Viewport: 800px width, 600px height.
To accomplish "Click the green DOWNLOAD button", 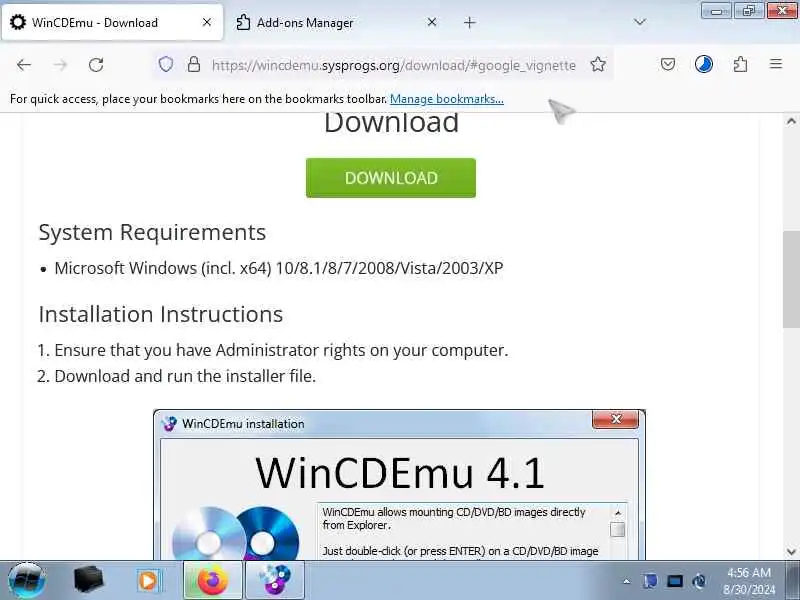I will [391, 178].
